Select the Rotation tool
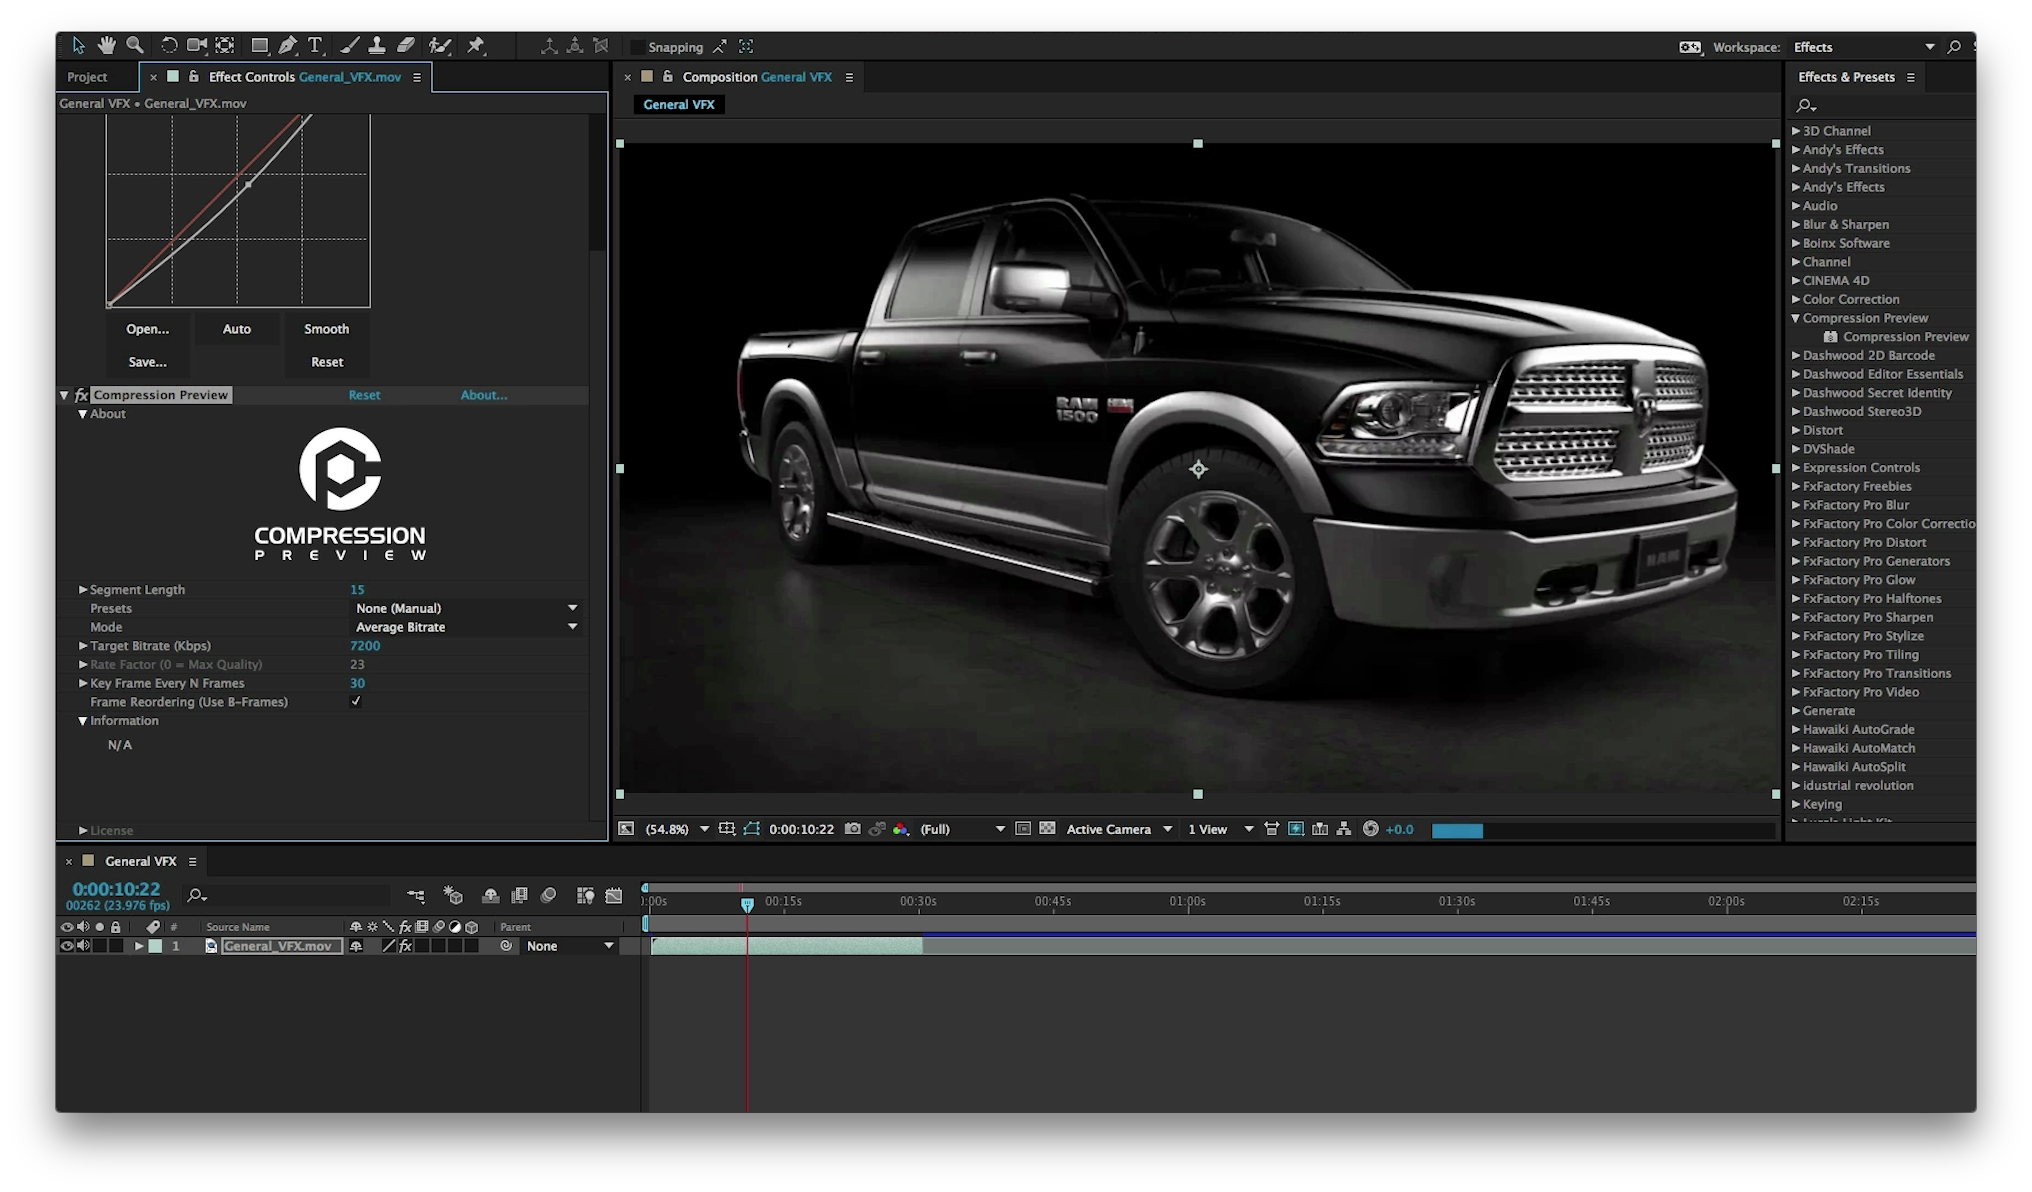The width and height of the screenshot is (2032, 1192). (169, 45)
